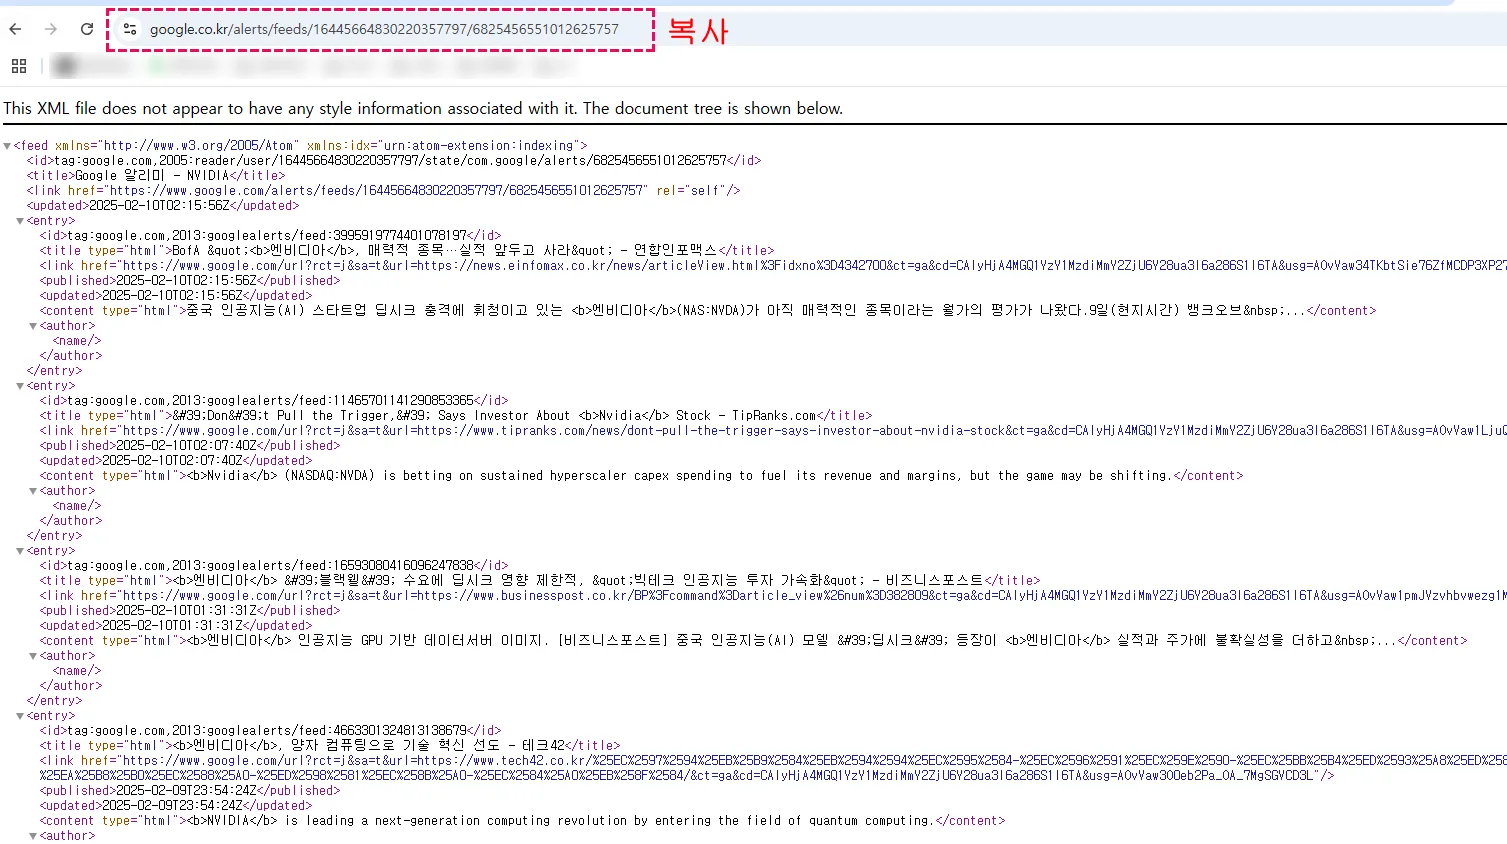Click the name tag inside the 비즈니스포스트 entry
The width and height of the screenshot is (1507, 844).
pyautogui.click(x=77, y=671)
